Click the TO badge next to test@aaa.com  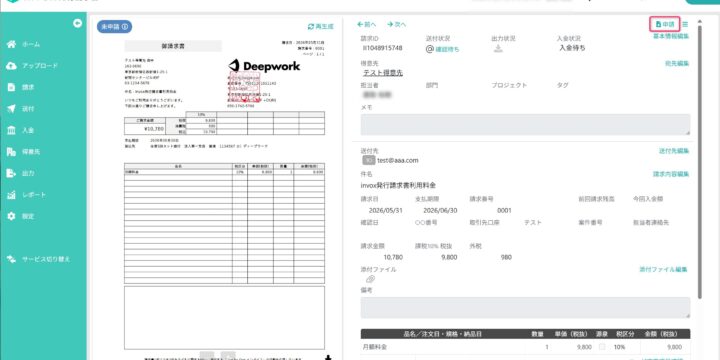click(369, 160)
